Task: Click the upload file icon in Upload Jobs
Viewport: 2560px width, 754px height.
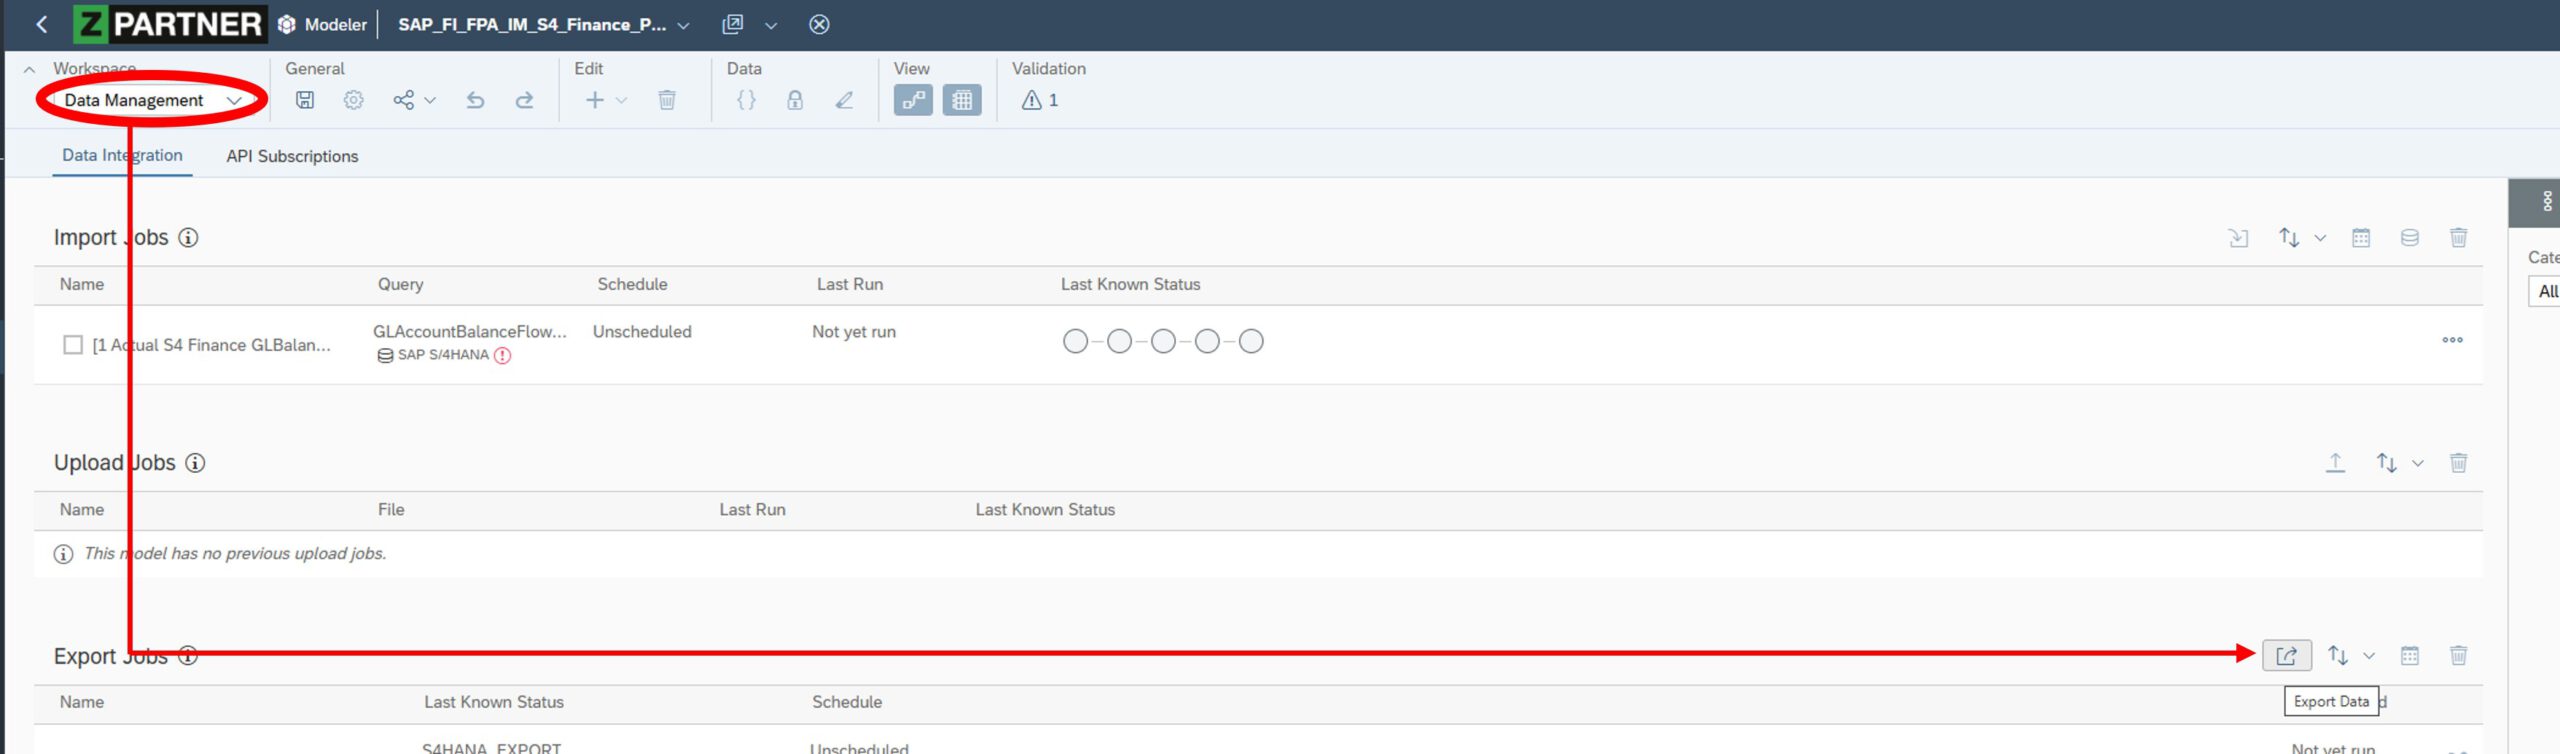Action: tap(2335, 463)
